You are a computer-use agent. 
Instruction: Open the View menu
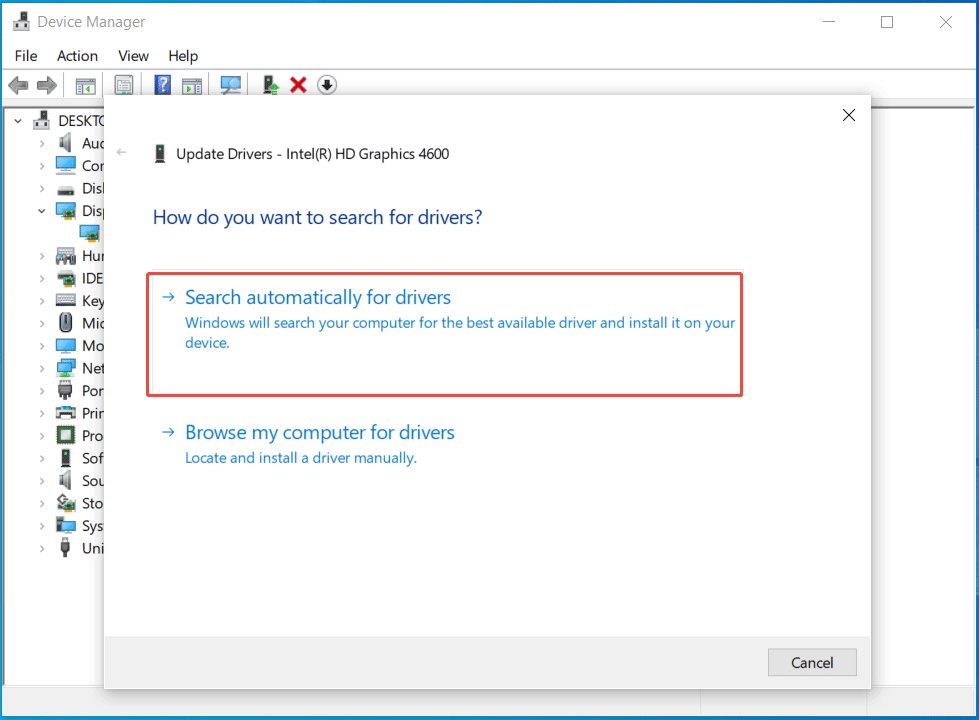coord(133,56)
